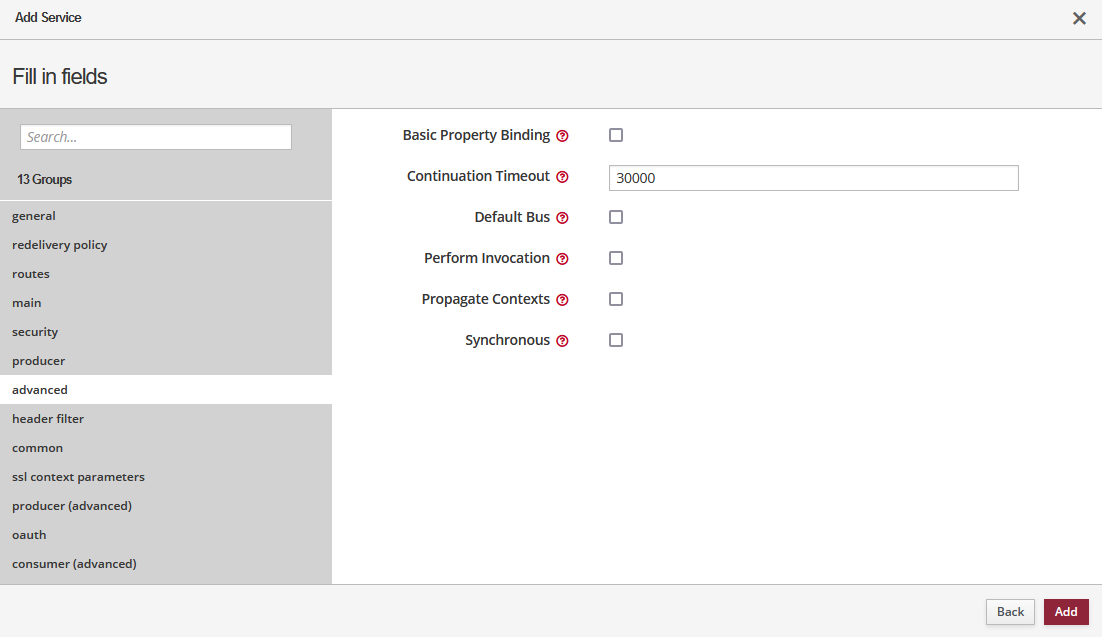Viewport: 1102px width, 637px height.
Task: Open the redelivery policy group
Action: click(60, 245)
